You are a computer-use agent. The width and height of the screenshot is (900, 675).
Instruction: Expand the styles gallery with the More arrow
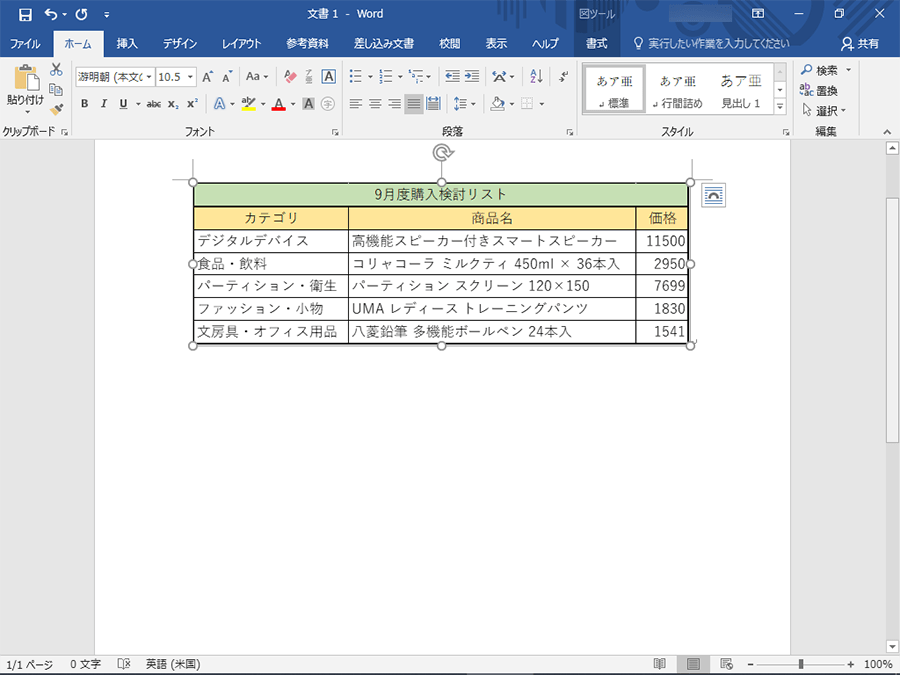pos(780,104)
